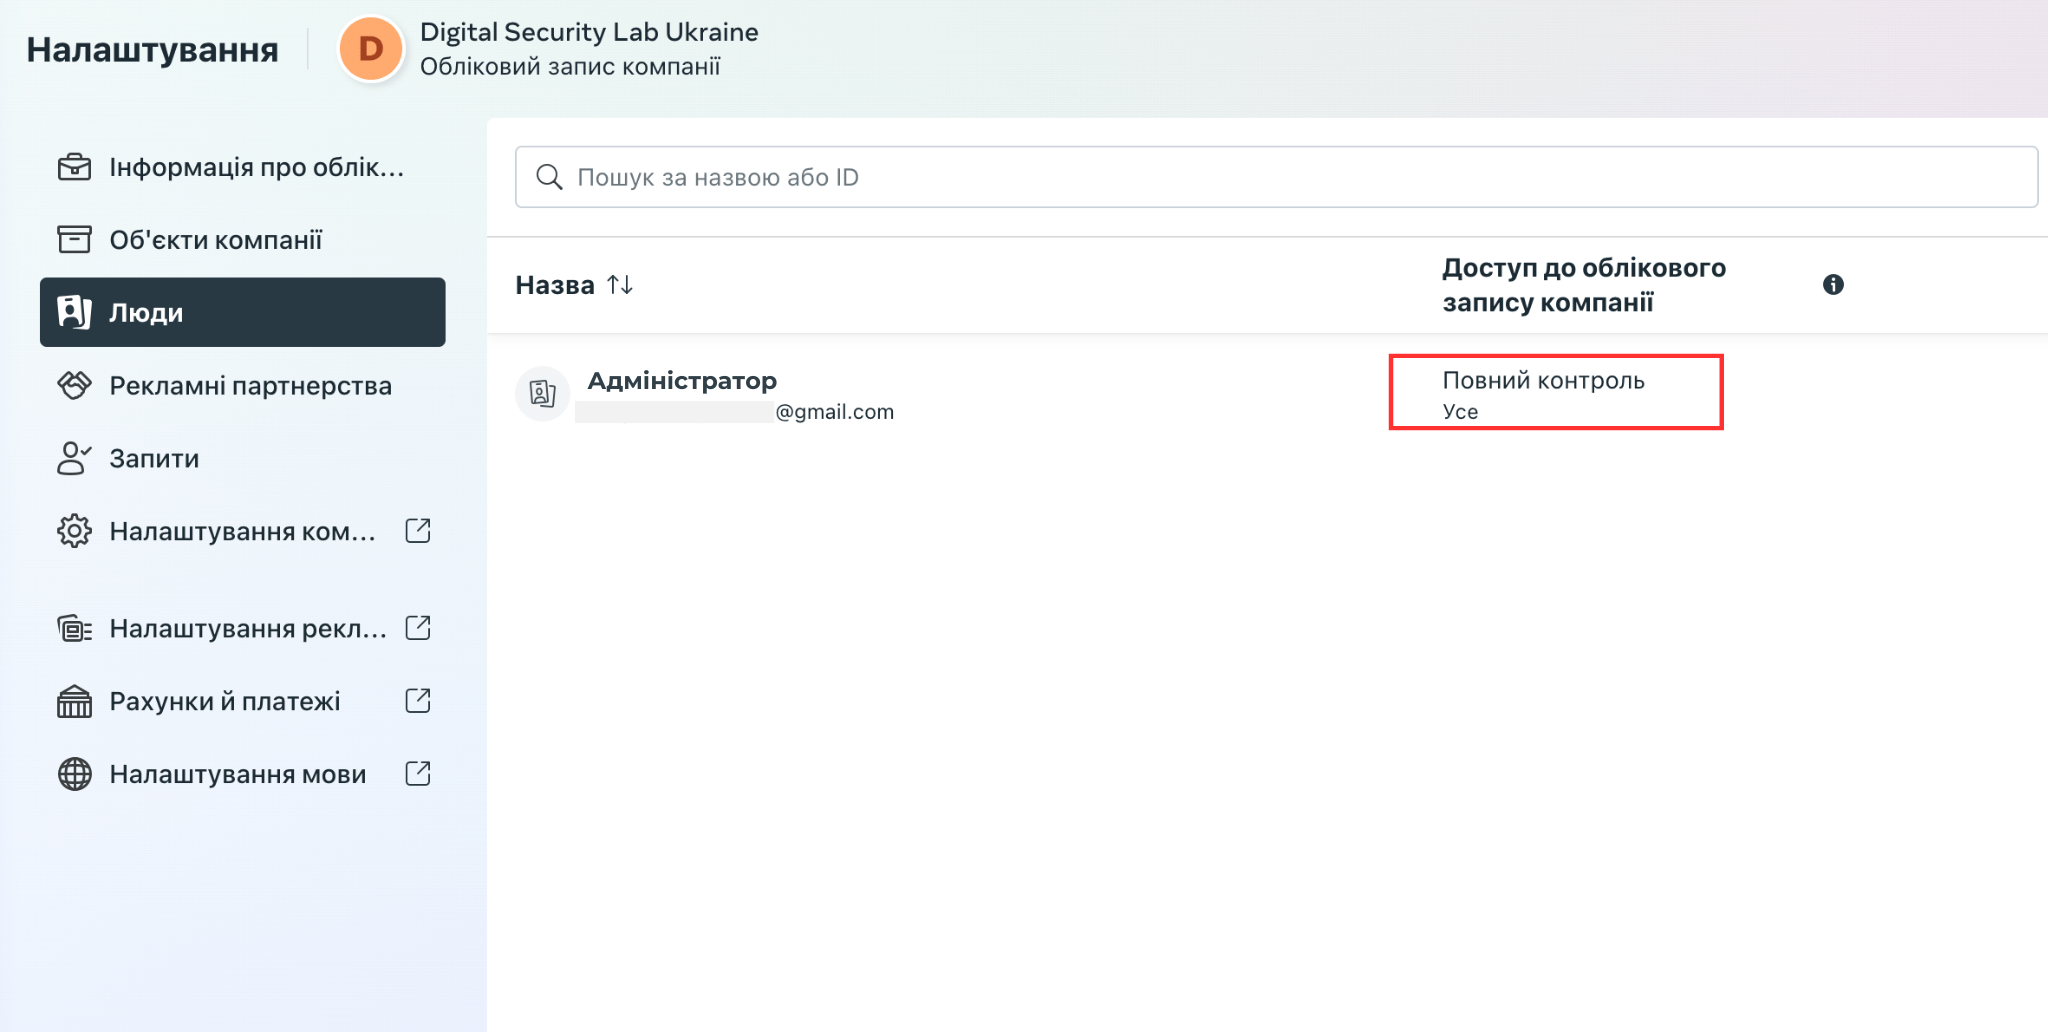Click the Налаштування page title

coord(152,49)
